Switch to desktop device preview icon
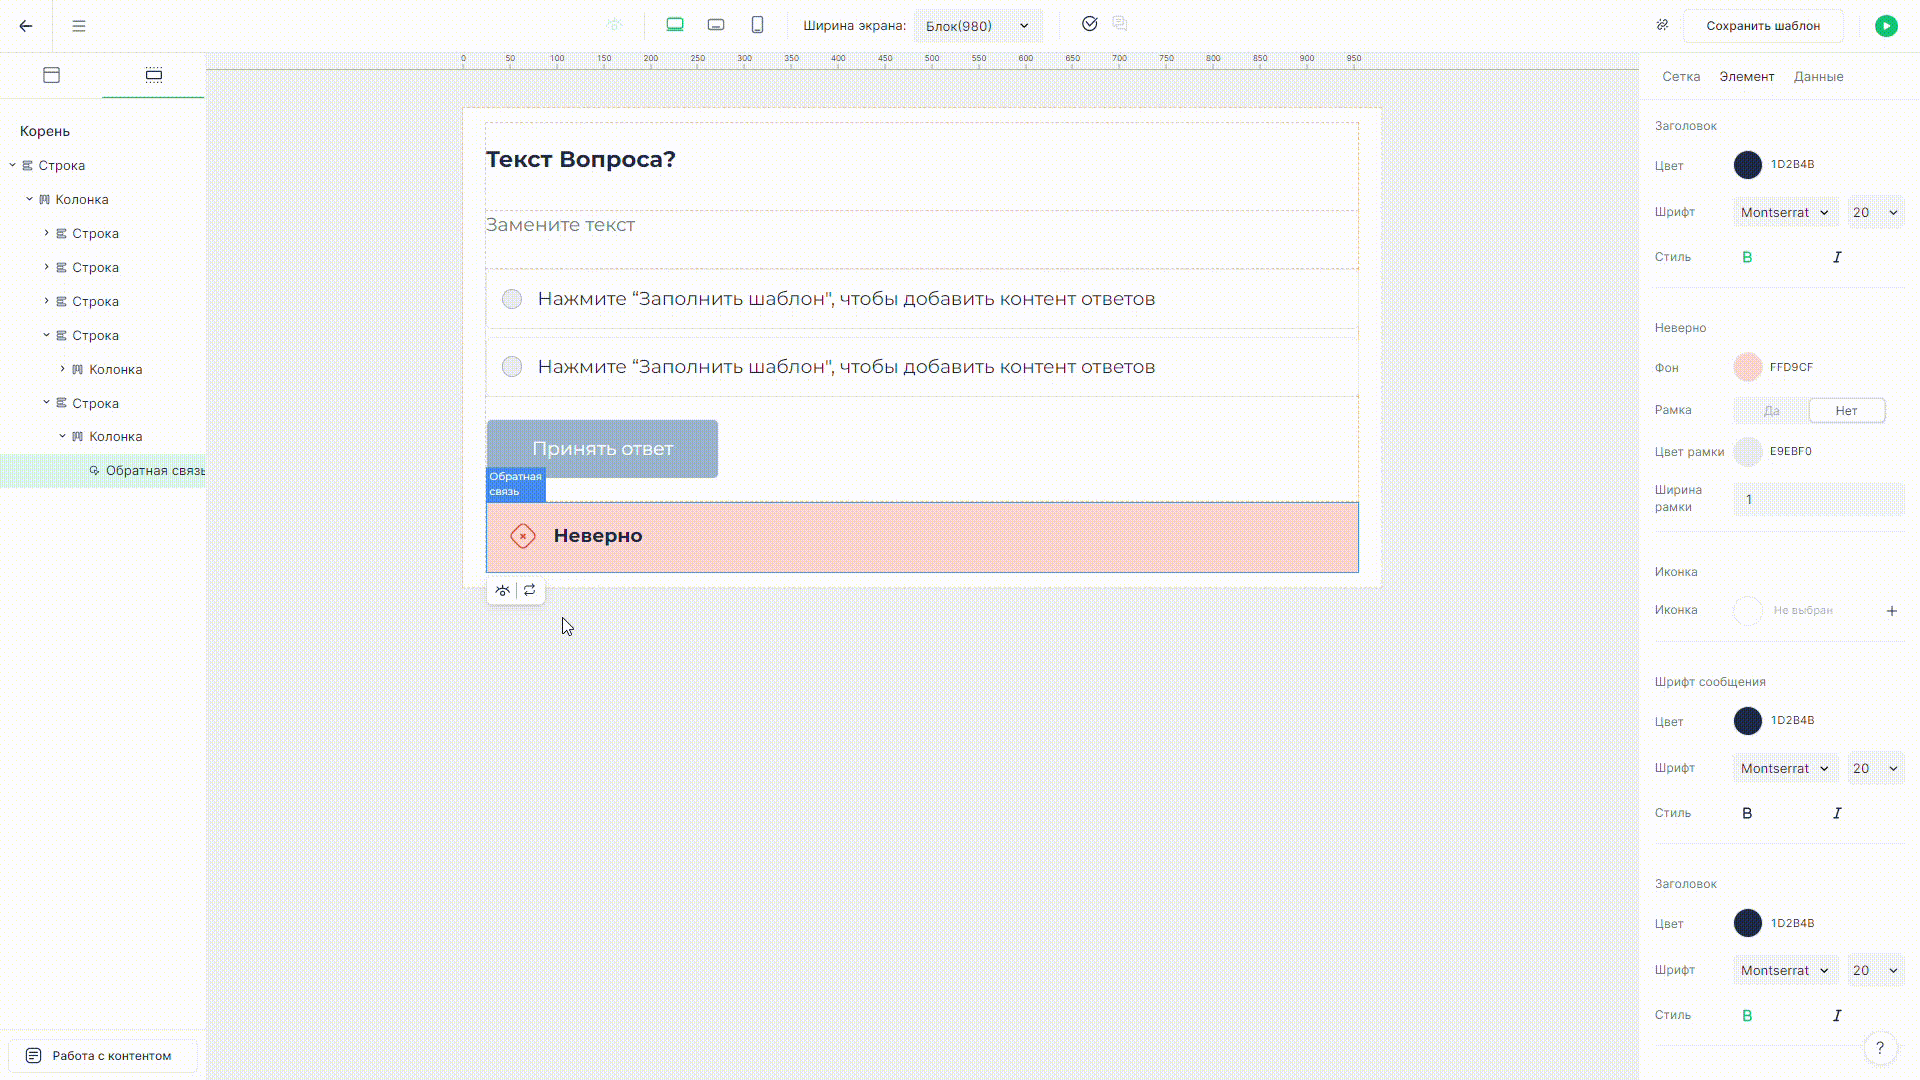1920x1080 pixels. (x=675, y=25)
